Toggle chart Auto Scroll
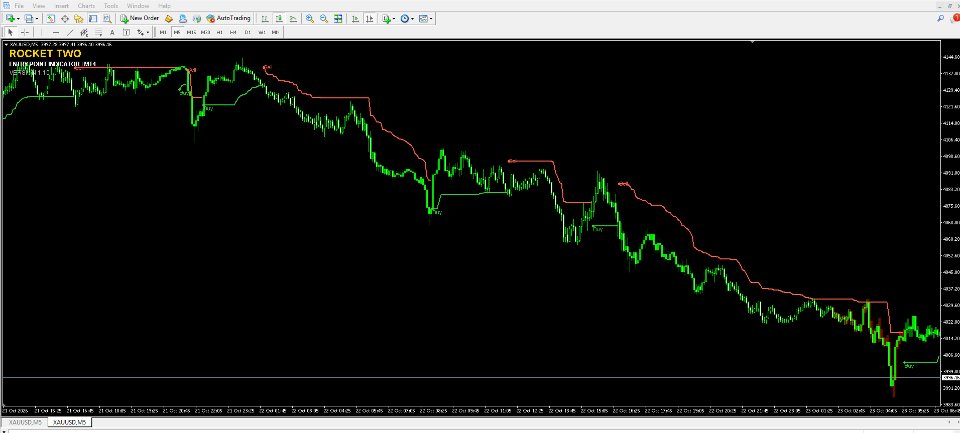The image size is (960, 433). pos(355,18)
